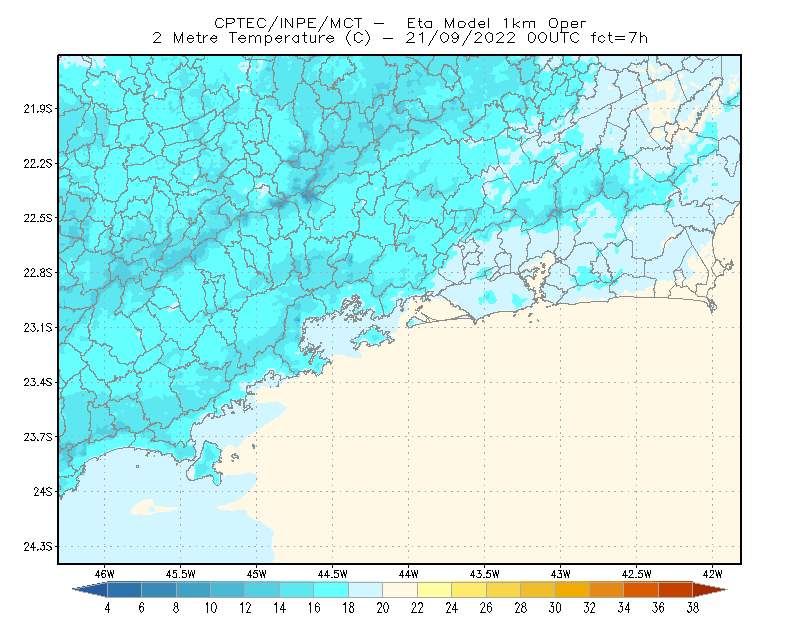Click the 44W longitude axis label

pyautogui.click(x=409, y=574)
